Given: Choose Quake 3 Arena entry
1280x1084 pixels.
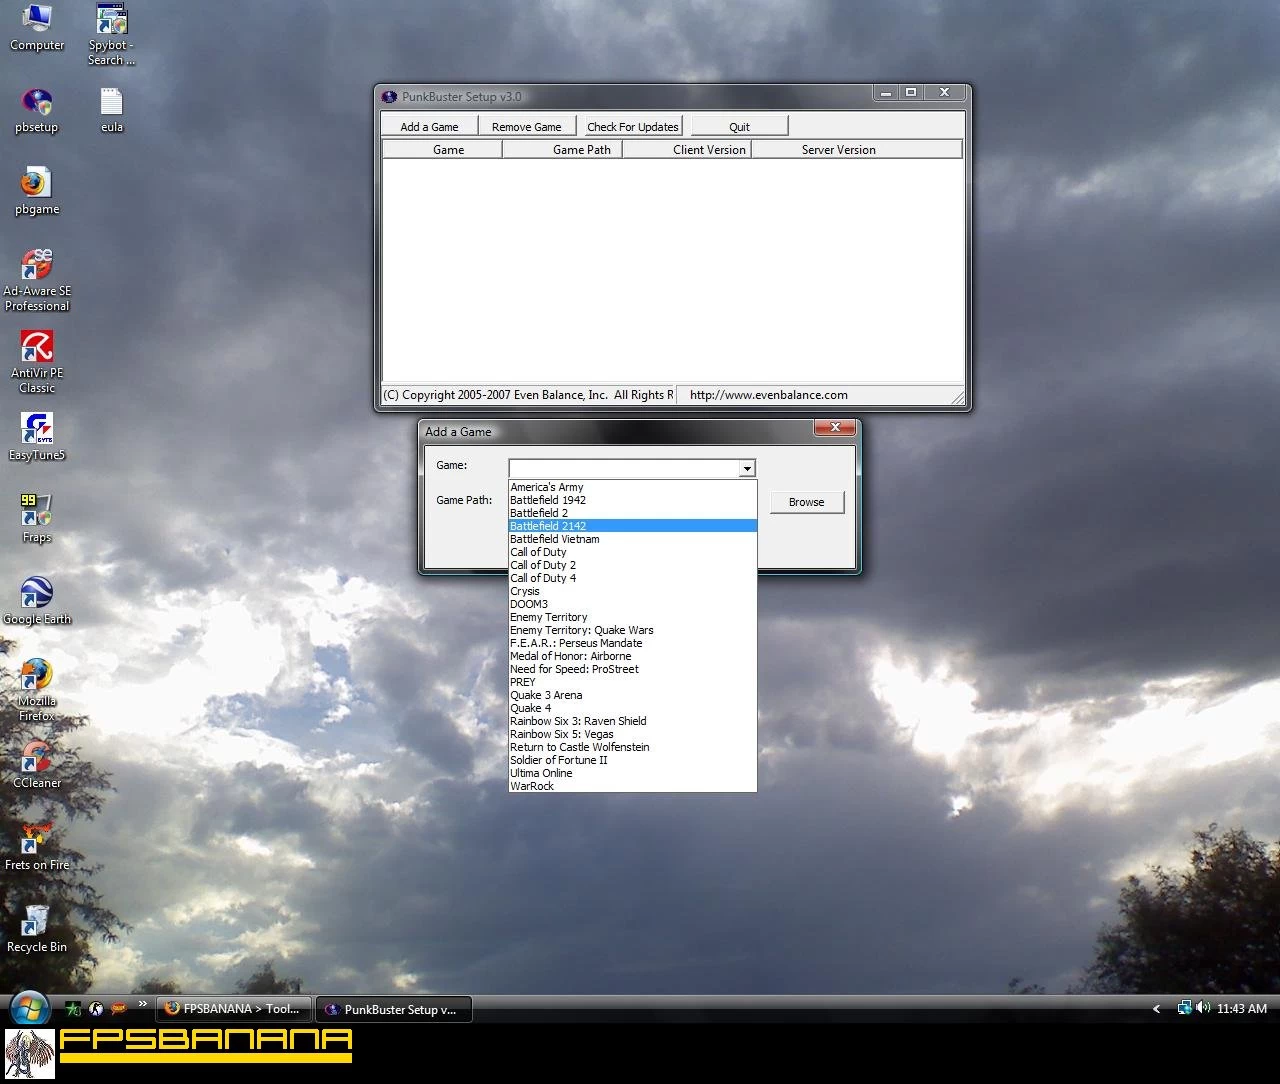Looking at the screenshot, I should click(x=632, y=695).
